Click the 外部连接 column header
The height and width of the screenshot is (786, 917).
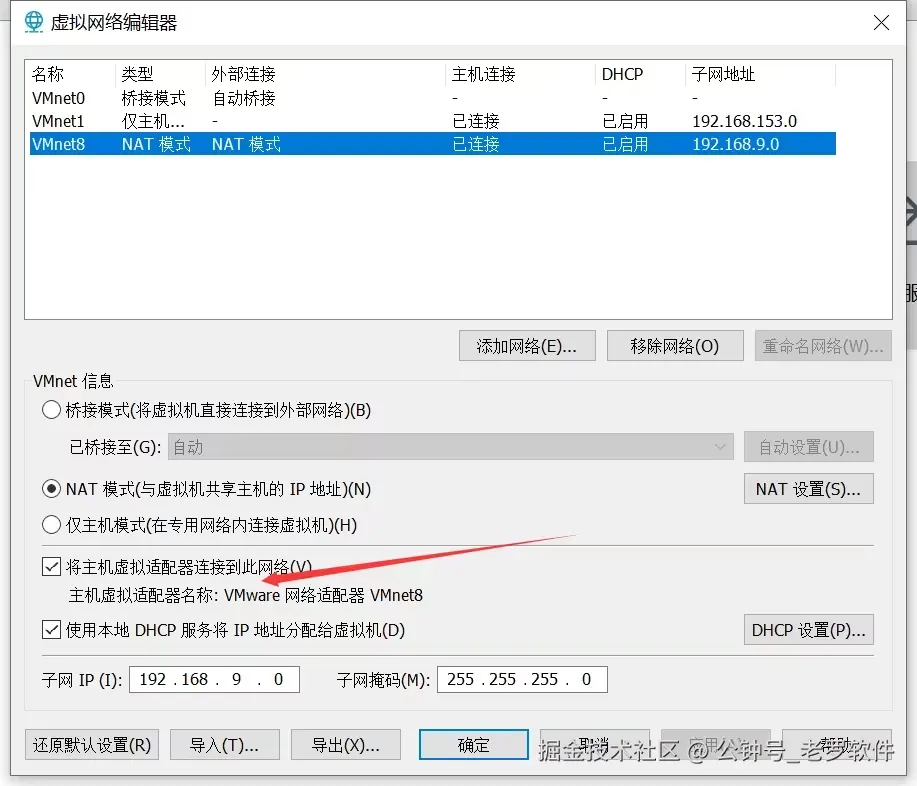(x=243, y=74)
